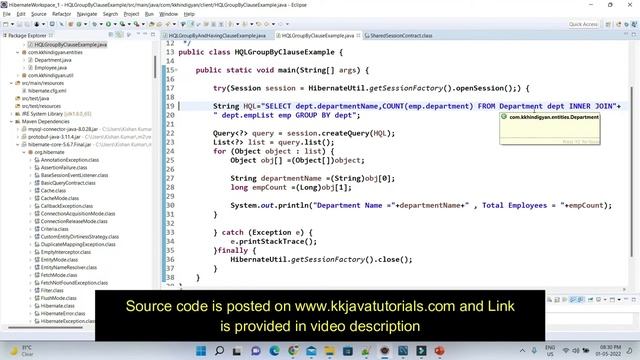The width and height of the screenshot is (640, 360).
Task: Select Employee.java in Package Explorer
Action: coord(50,68)
